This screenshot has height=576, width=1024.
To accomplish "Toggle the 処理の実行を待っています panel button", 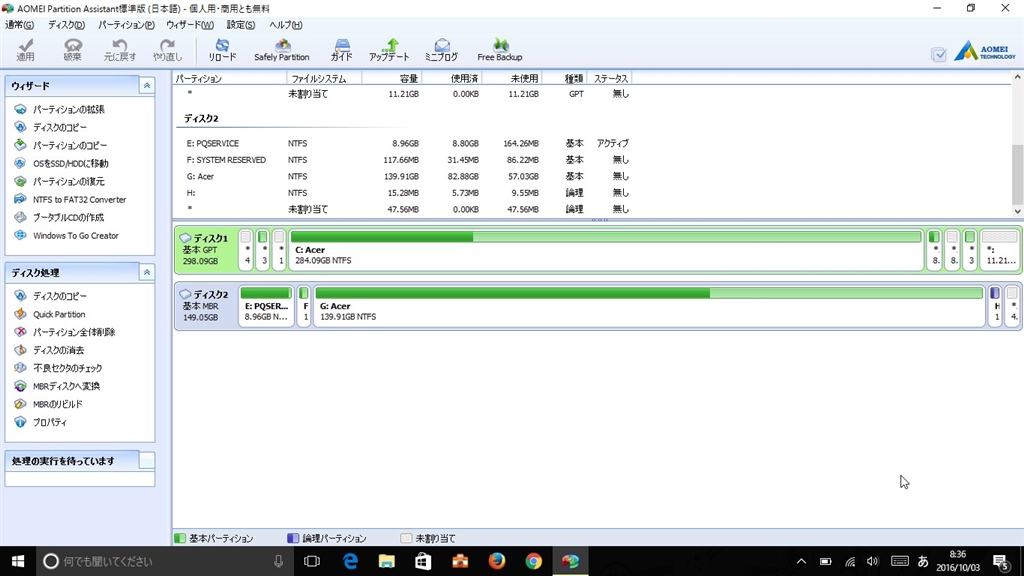I will point(147,460).
